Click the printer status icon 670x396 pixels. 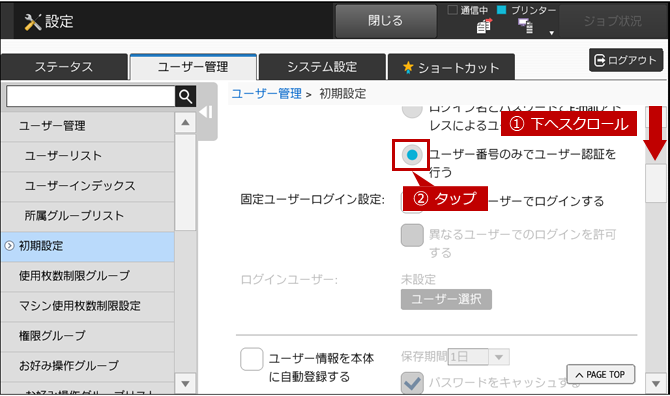point(526,26)
